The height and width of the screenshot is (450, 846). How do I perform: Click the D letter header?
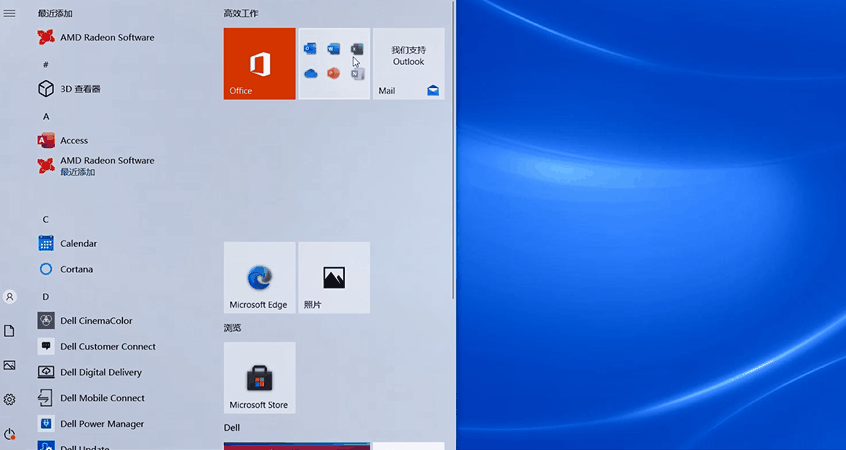click(46, 297)
